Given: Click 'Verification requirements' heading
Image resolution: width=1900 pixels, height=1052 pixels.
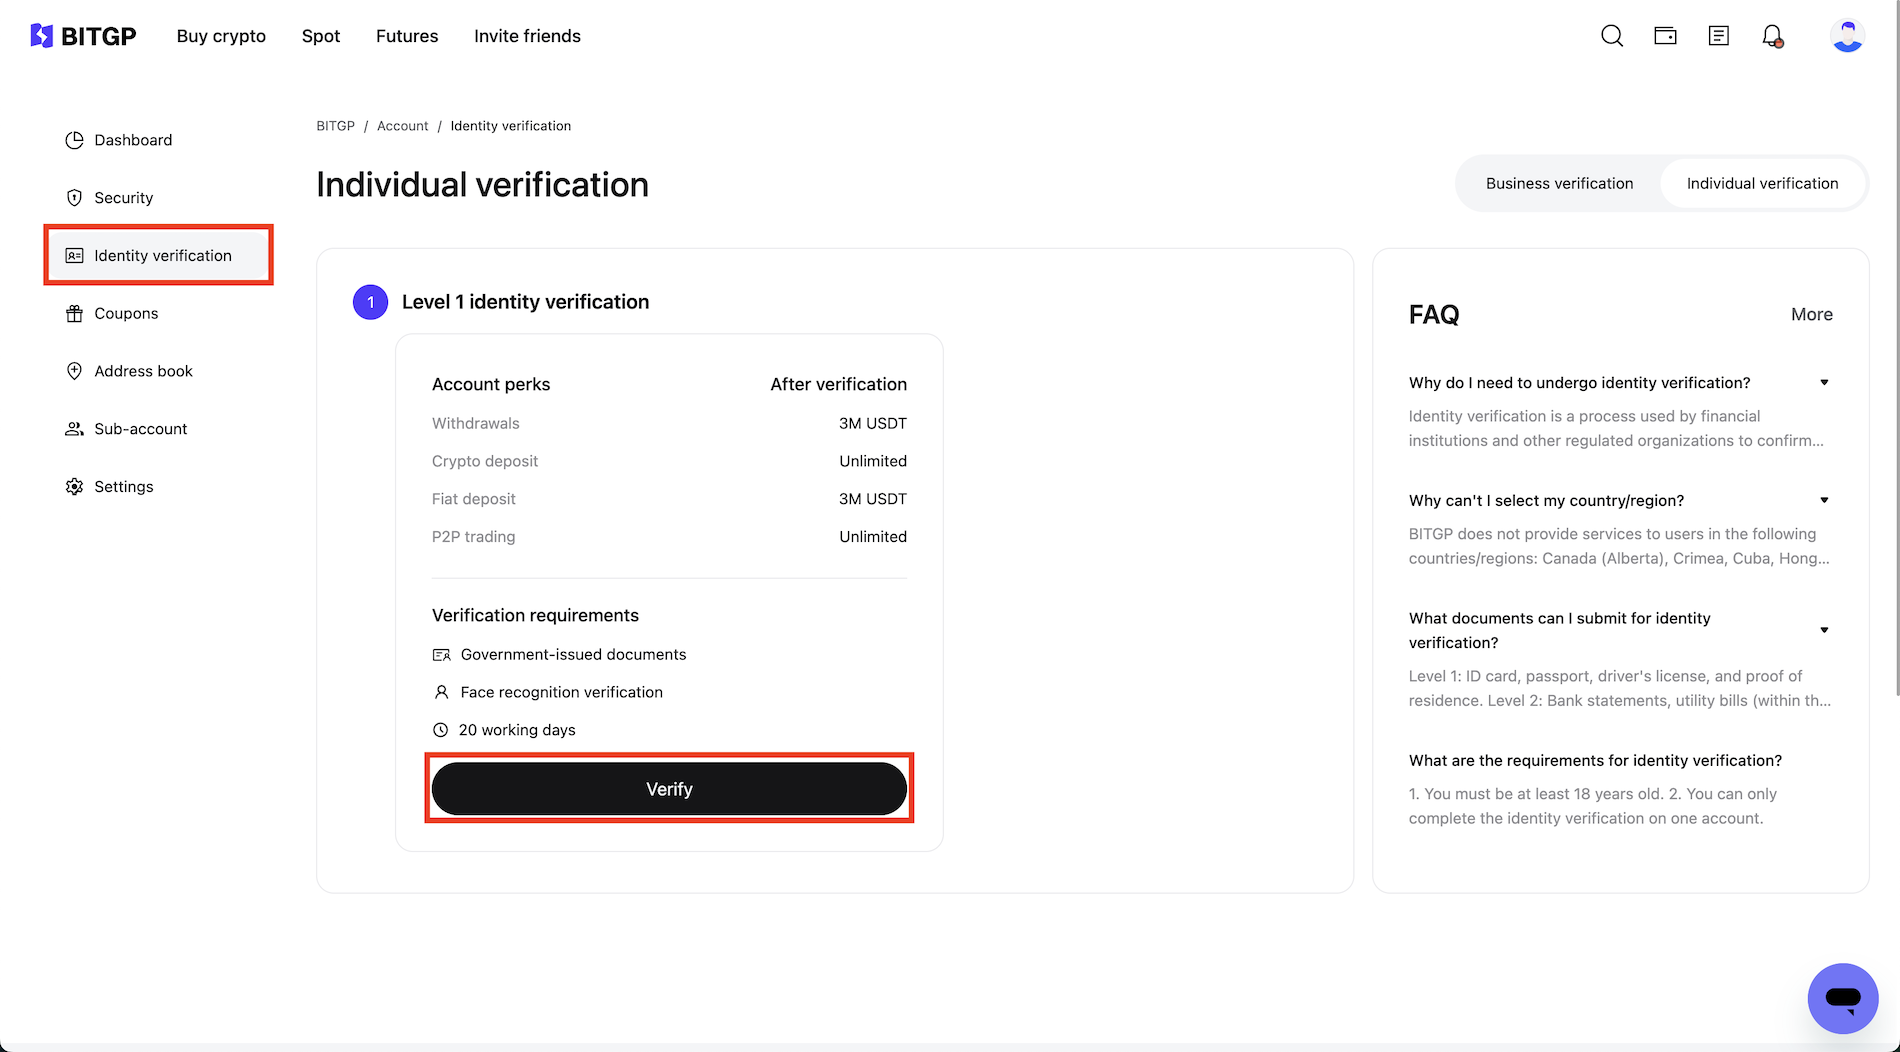Looking at the screenshot, I should coord(535,616).
